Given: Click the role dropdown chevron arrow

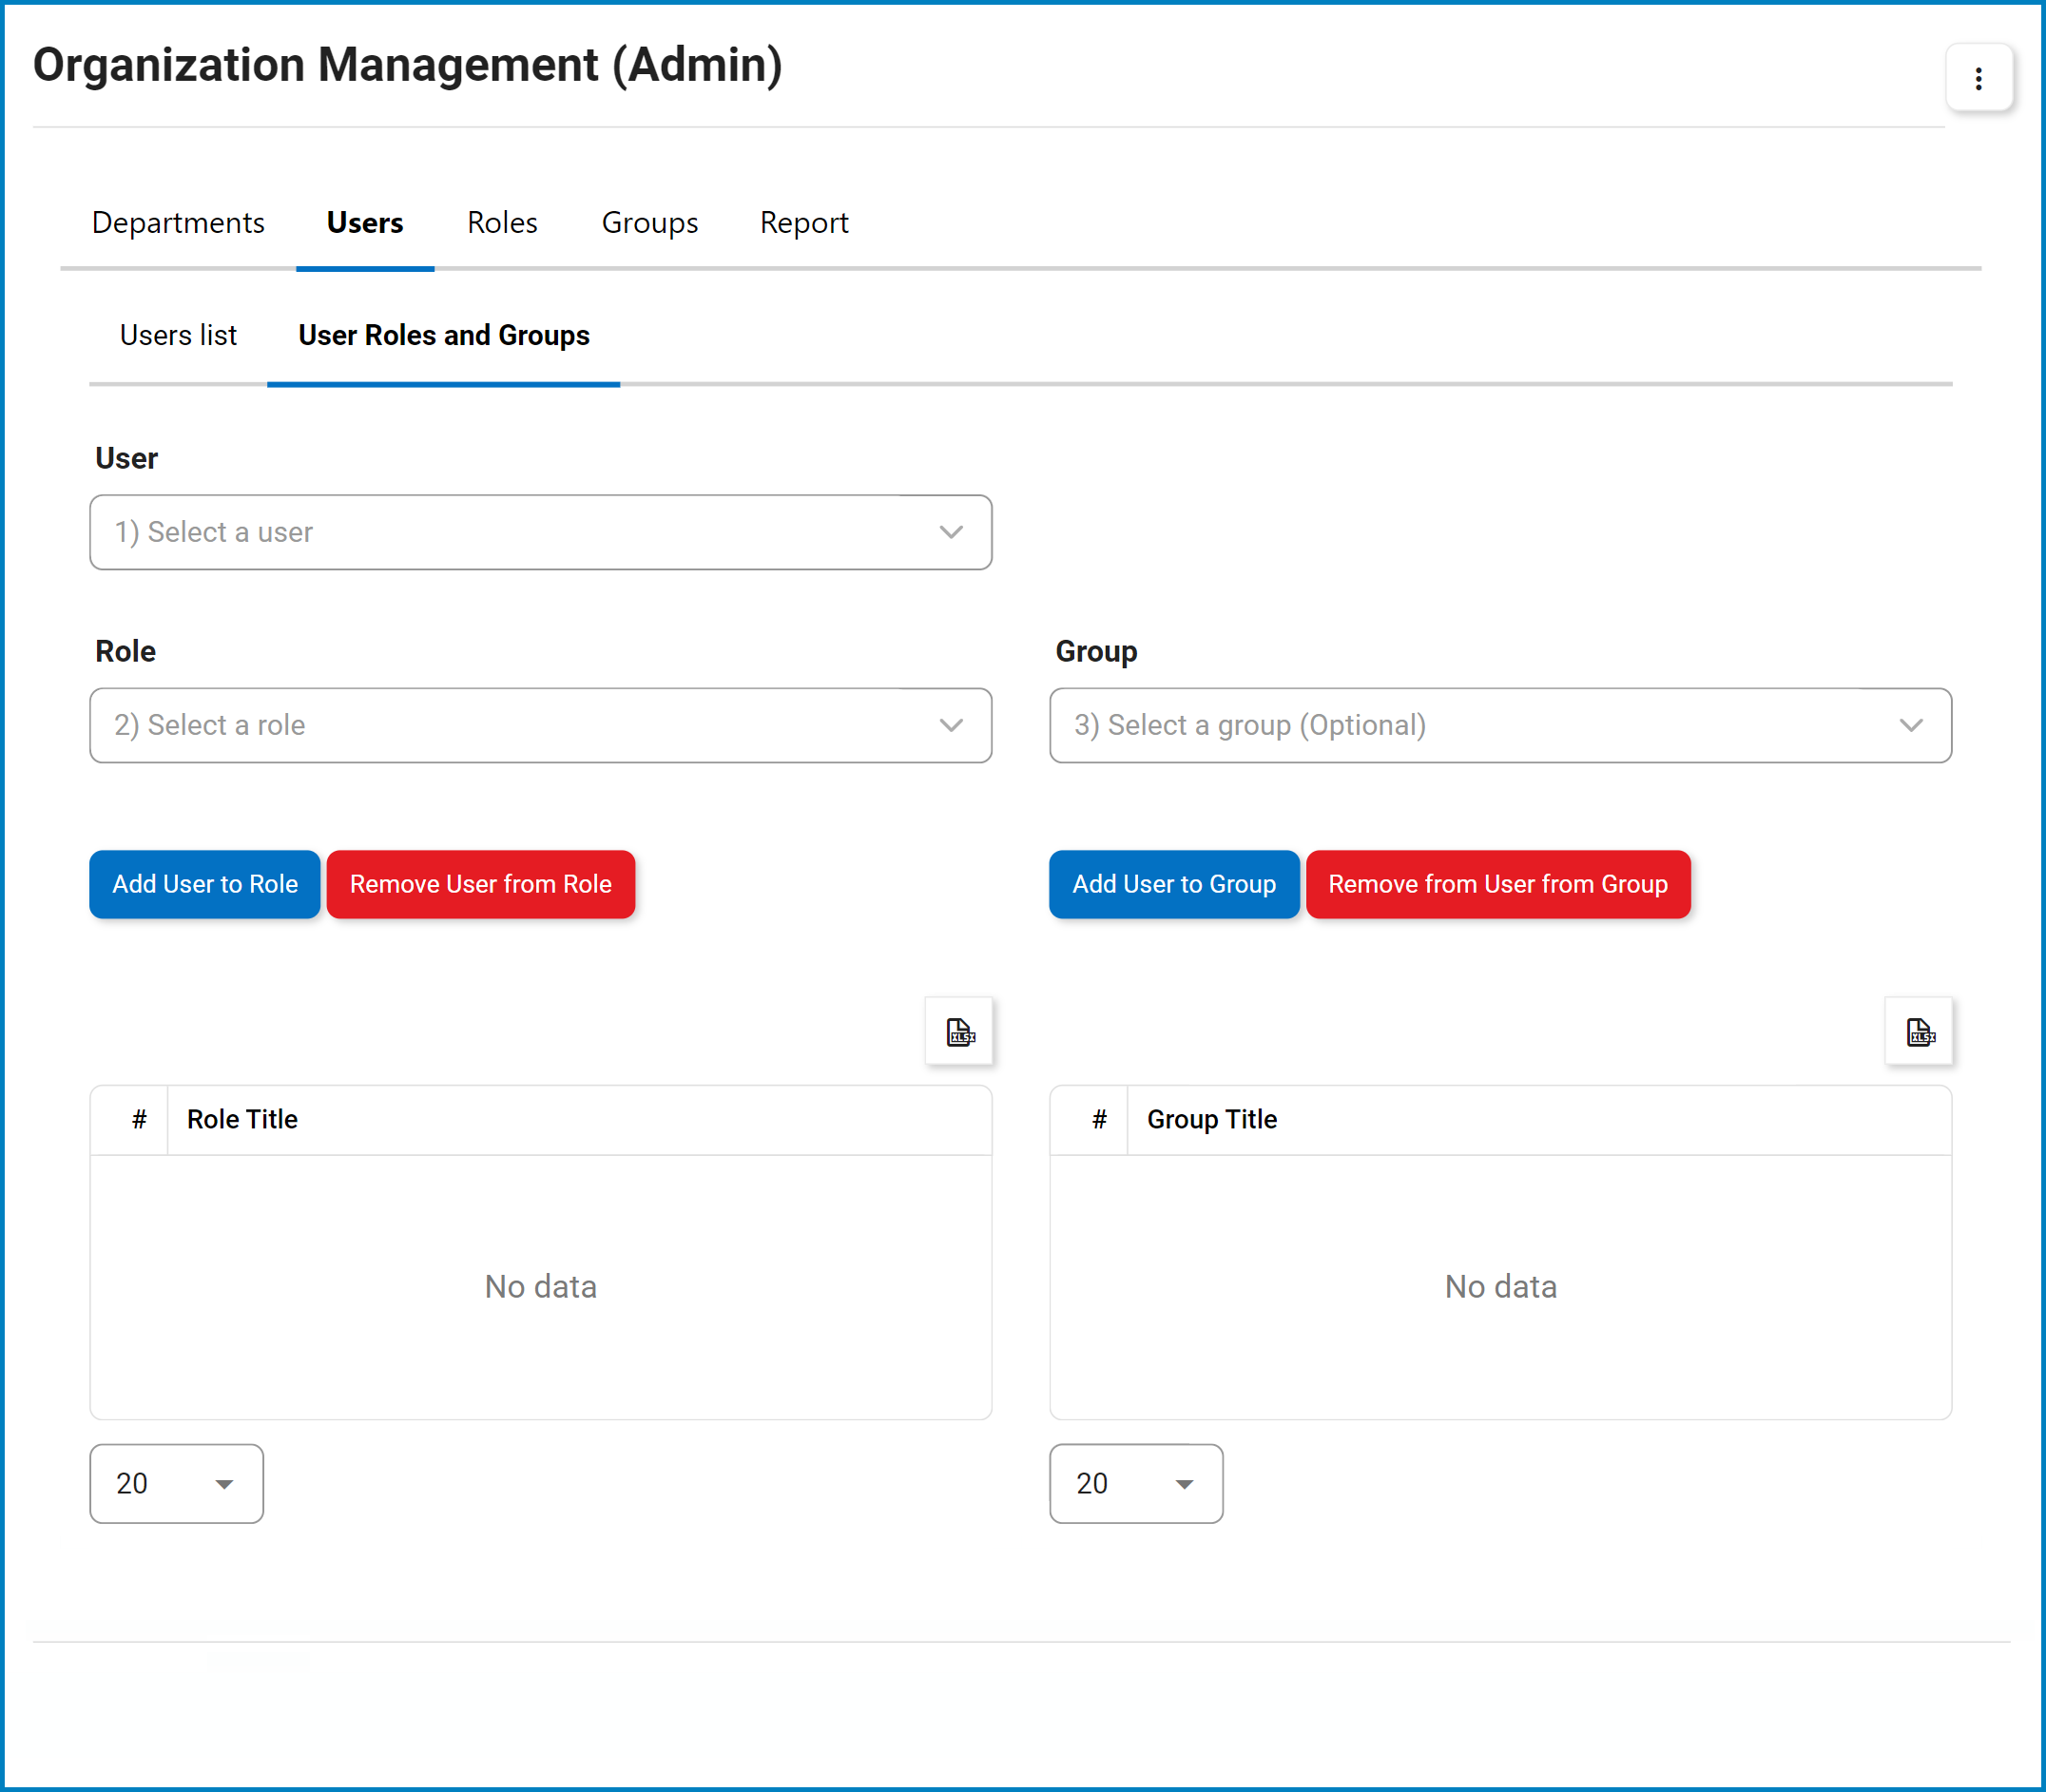Looking at the screenshot, I should (x=951, y=725).
